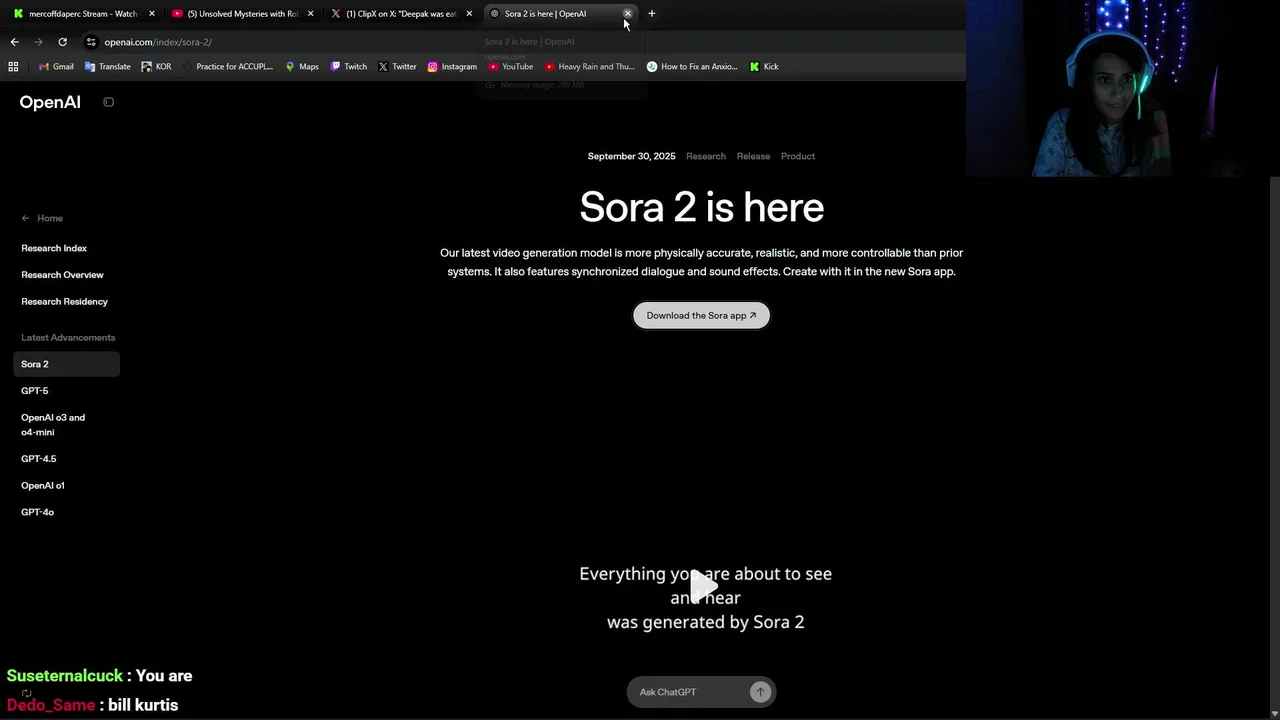
Task: Click the Release tag
Action: click(x=753, y=156)
